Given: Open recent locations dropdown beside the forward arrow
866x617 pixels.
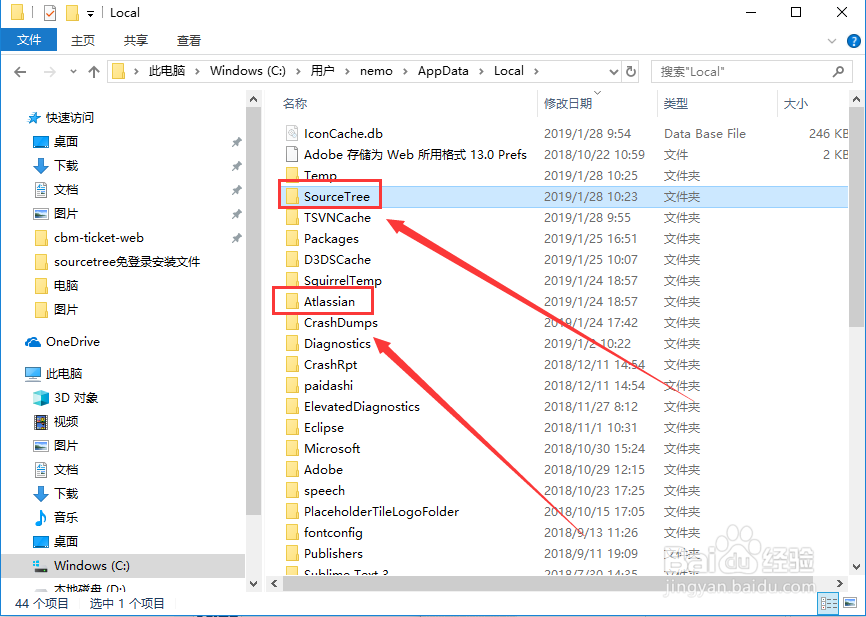Looking at the screenshot, I should 72,71.
